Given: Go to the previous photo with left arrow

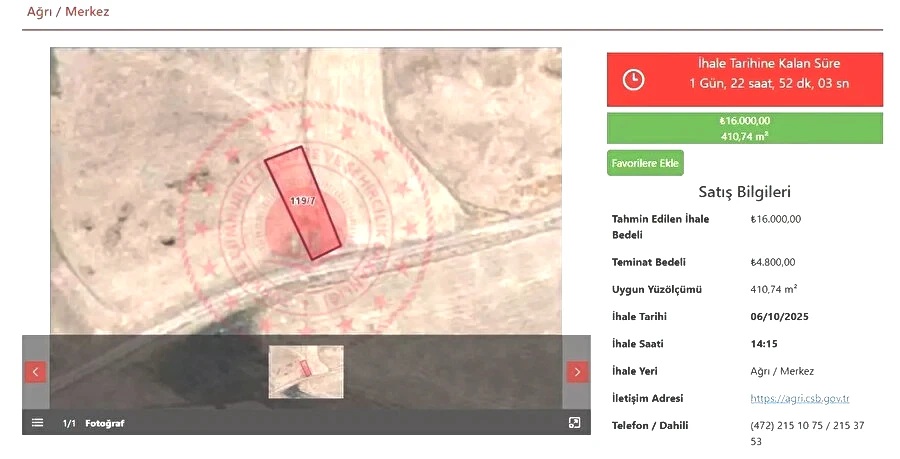Looking at the screenshot, I should coord(35,372).
